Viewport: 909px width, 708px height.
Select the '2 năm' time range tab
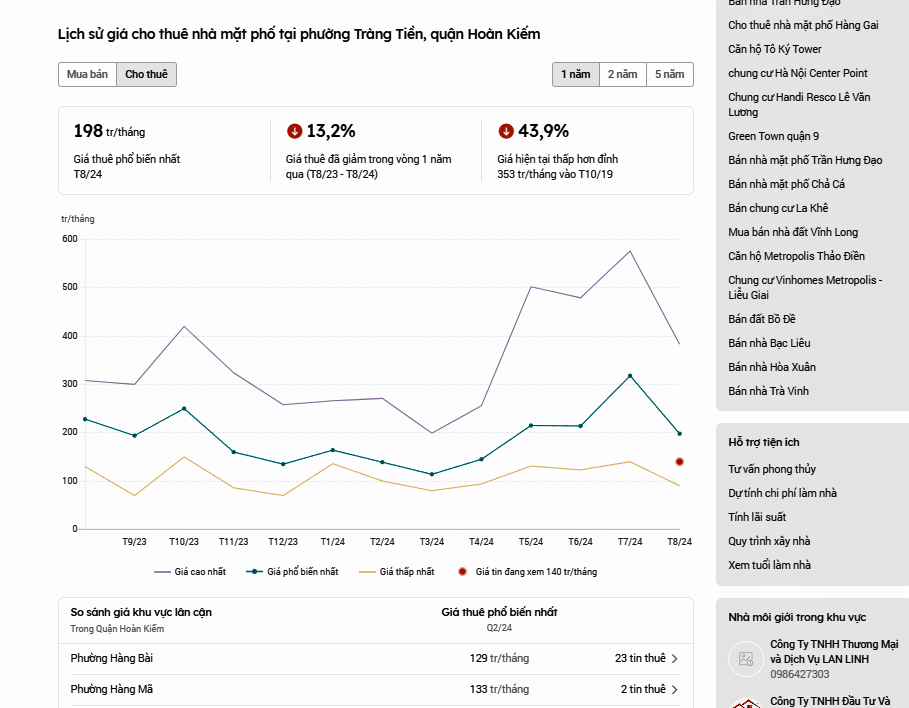pos(622,74)
